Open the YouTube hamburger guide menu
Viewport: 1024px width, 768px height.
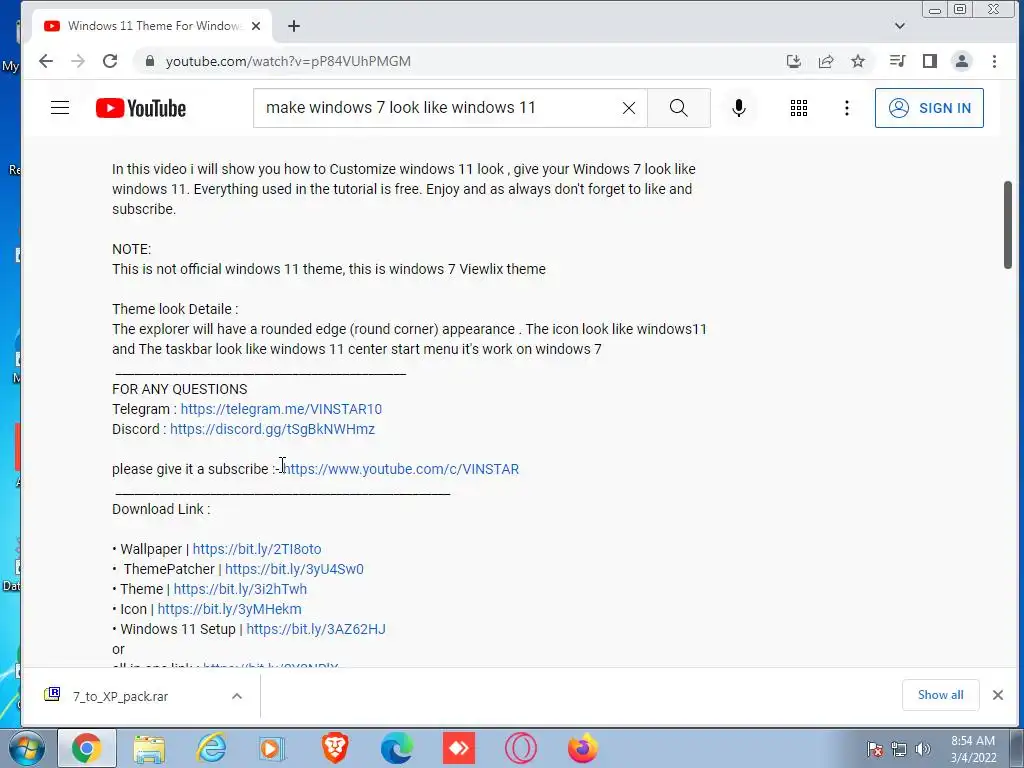[60, 108]
